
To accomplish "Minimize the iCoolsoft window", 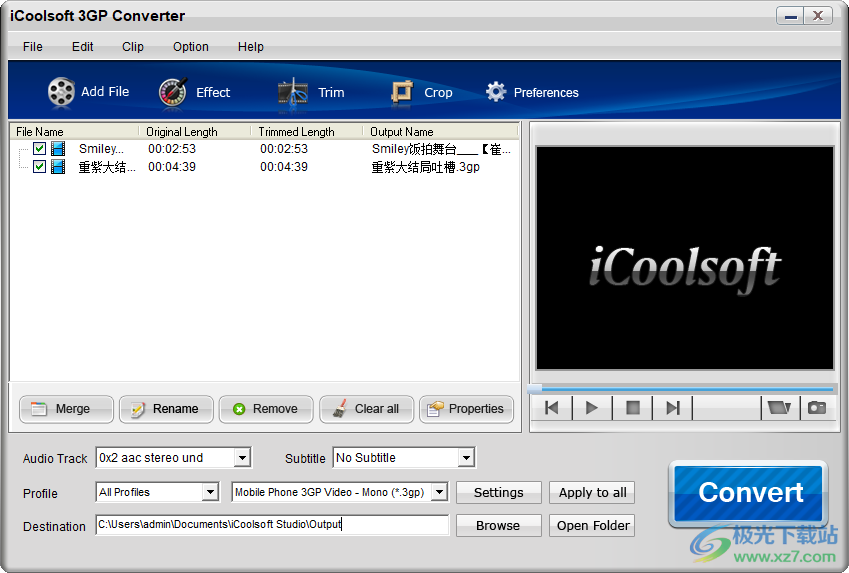I will pos(790,16).
